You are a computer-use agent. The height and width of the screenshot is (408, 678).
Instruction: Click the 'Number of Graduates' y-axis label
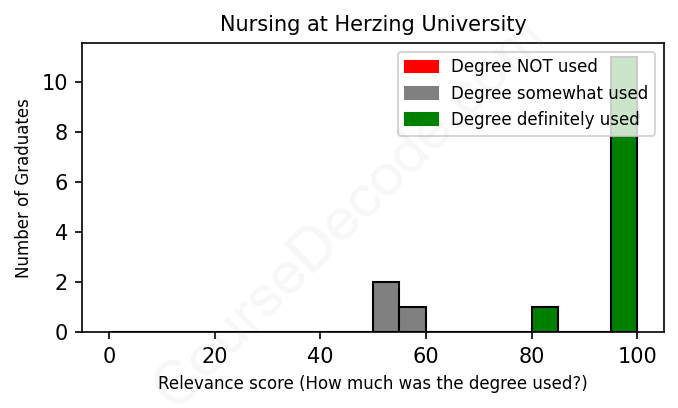pos(22,187)
